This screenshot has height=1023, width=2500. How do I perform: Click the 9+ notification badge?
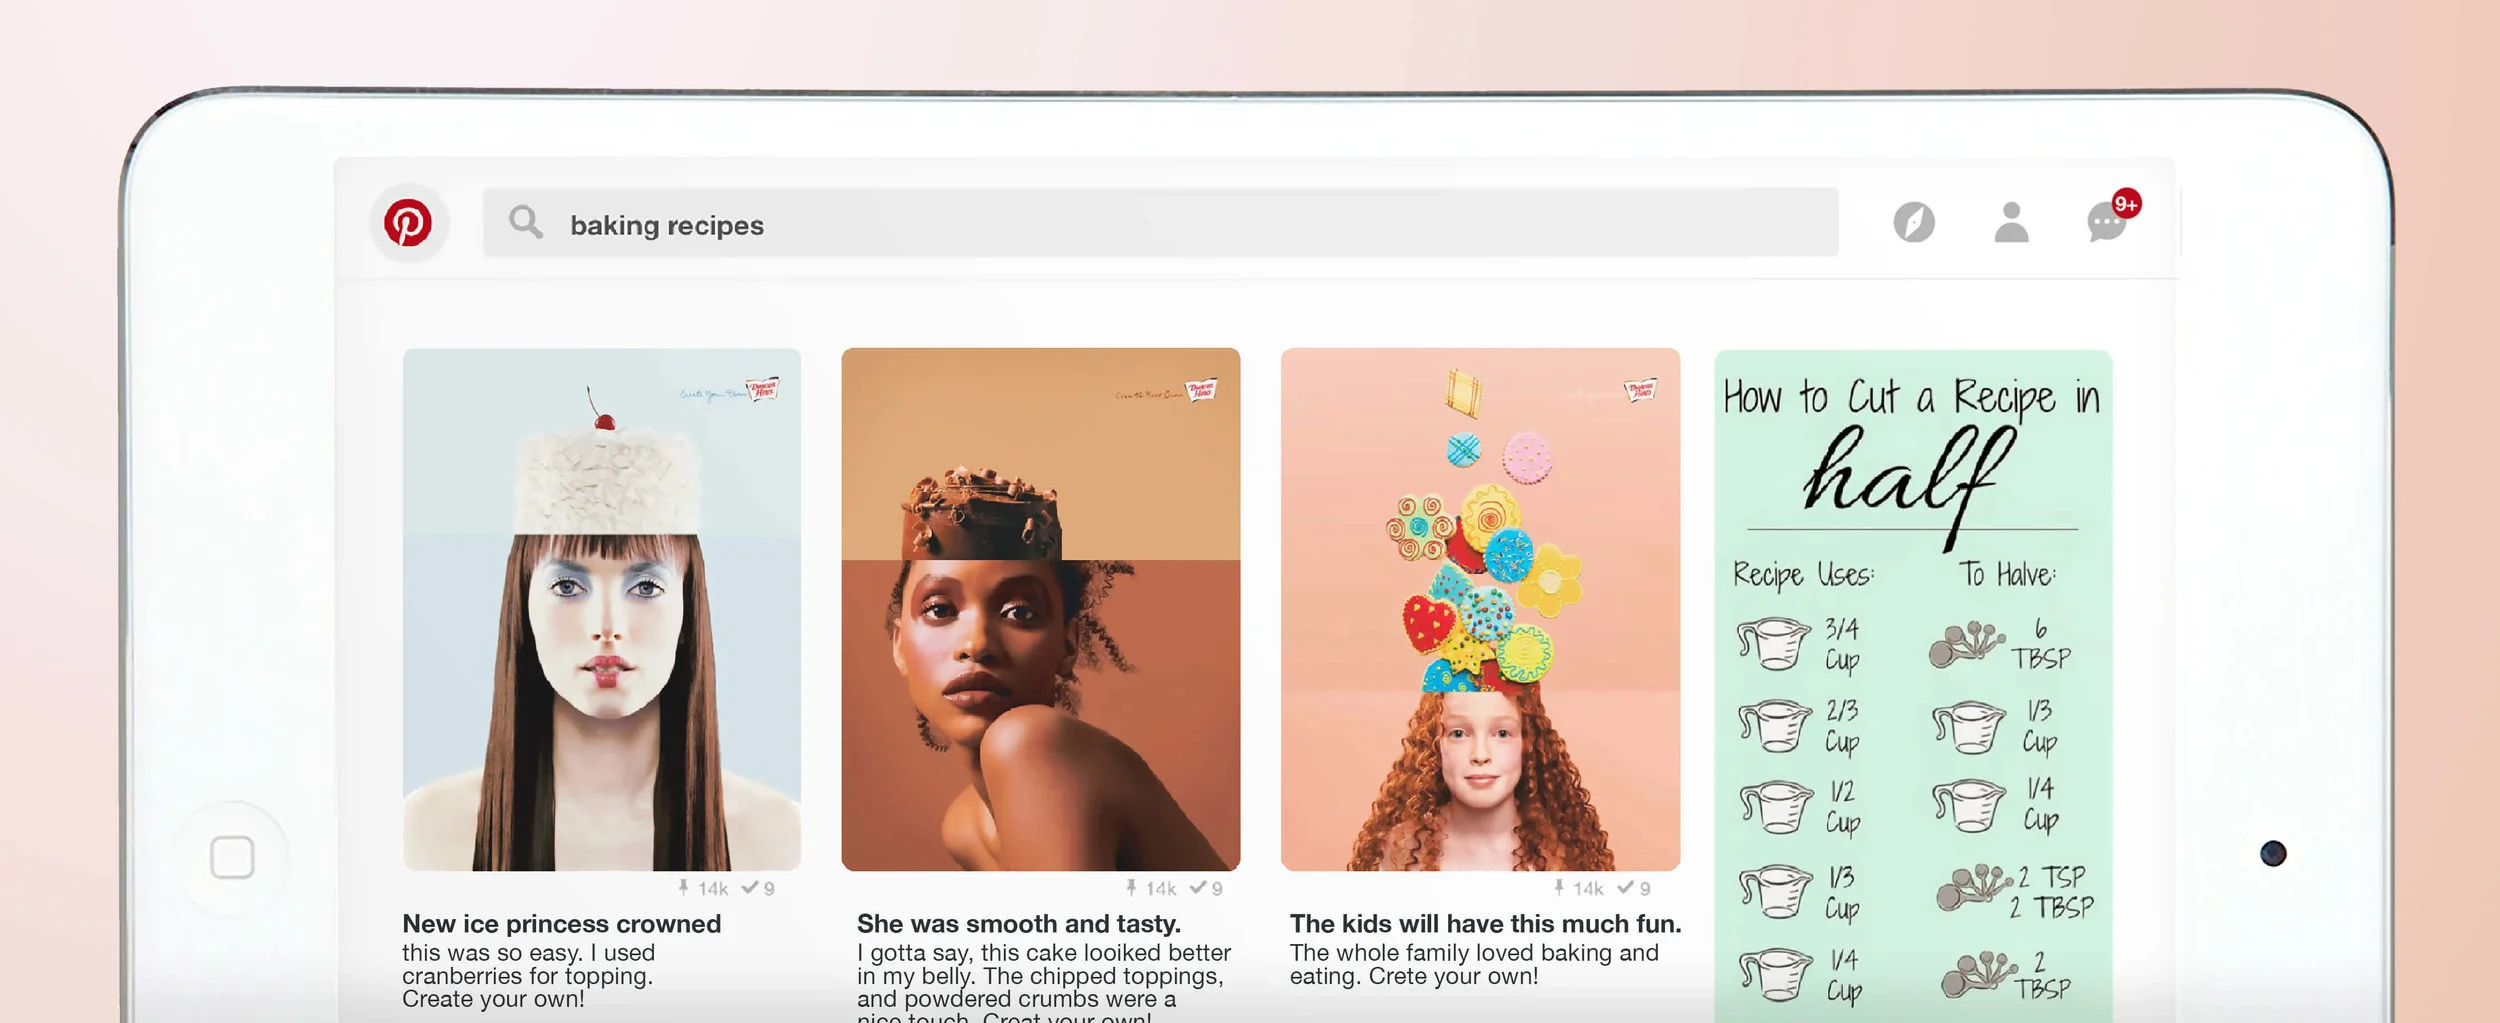(x=2126, y=204)
